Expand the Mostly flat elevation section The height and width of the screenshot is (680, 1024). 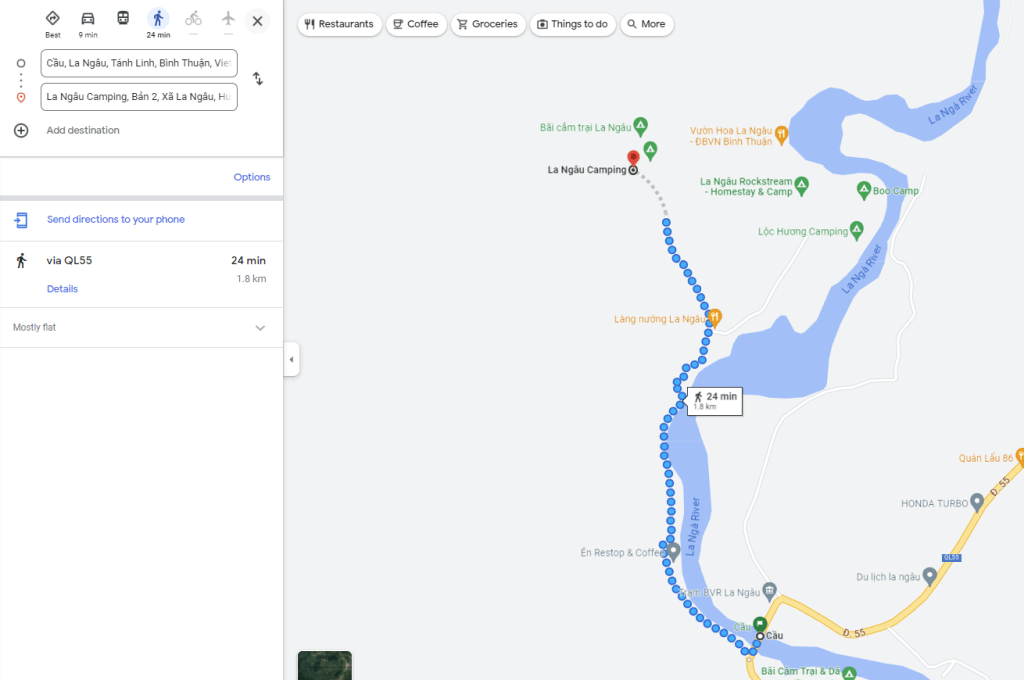pos(260,328)
